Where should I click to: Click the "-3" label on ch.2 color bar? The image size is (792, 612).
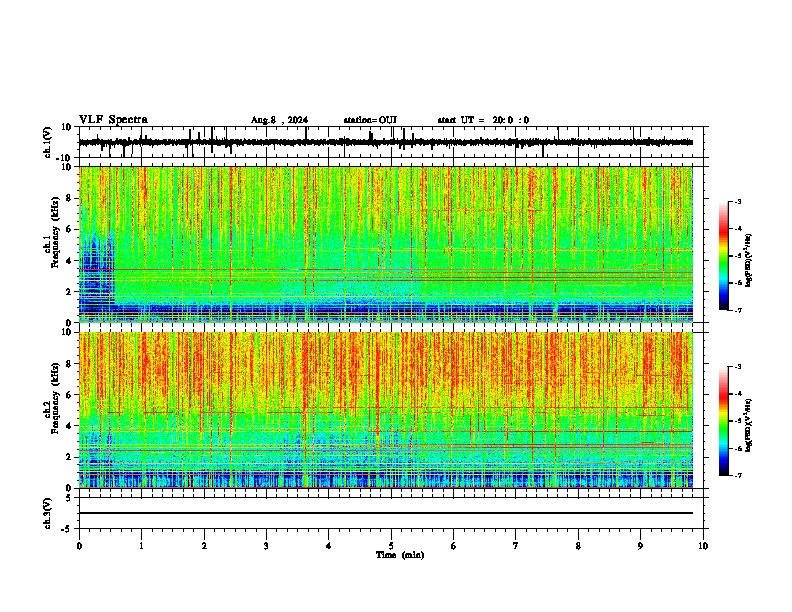[x=738, y=367]
